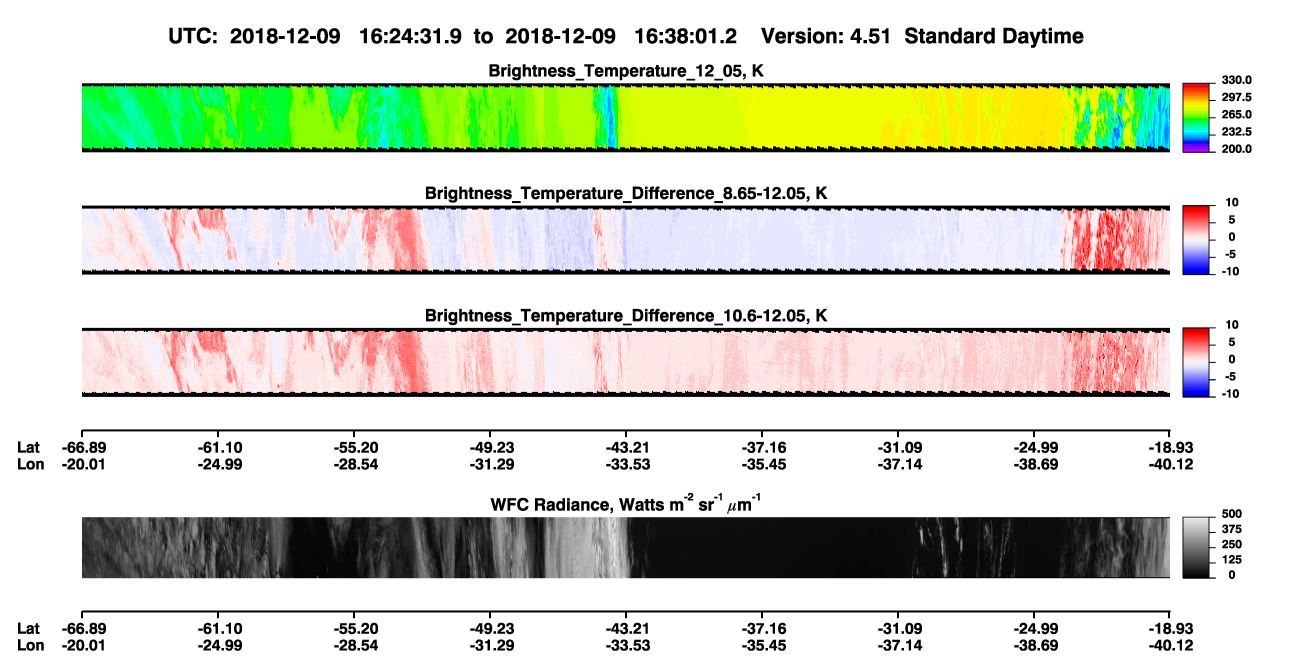Click the 500 maximum on the WFC color bar

(x=1234, y=514)
